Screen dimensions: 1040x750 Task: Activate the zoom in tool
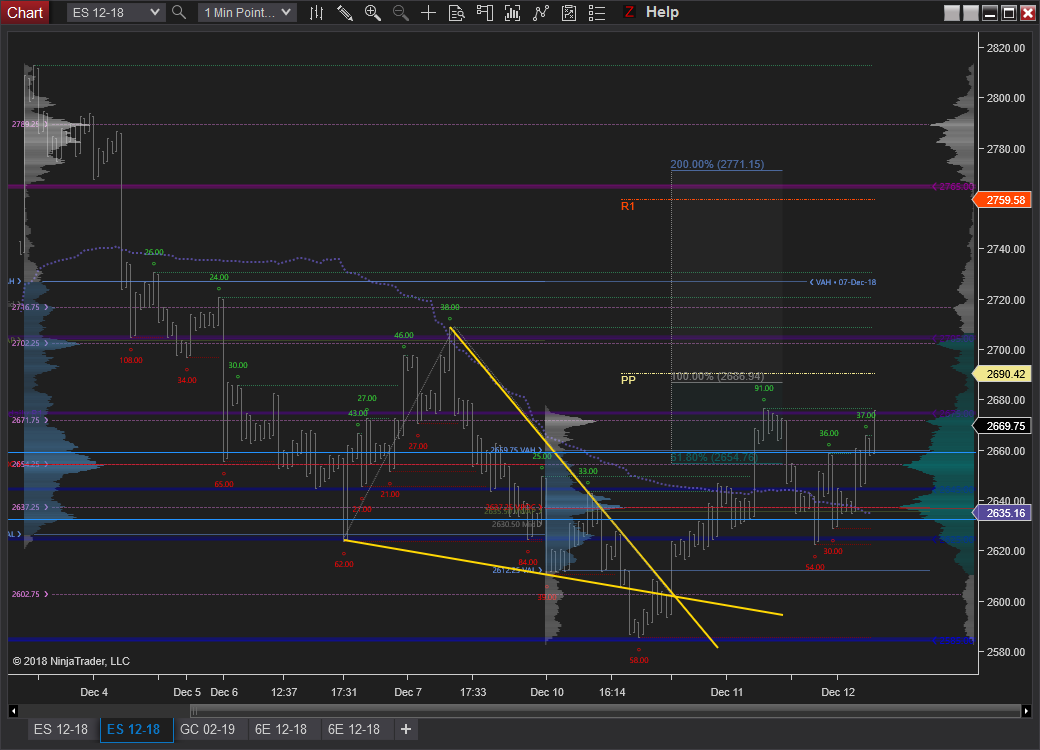click(x=373, y=13)
